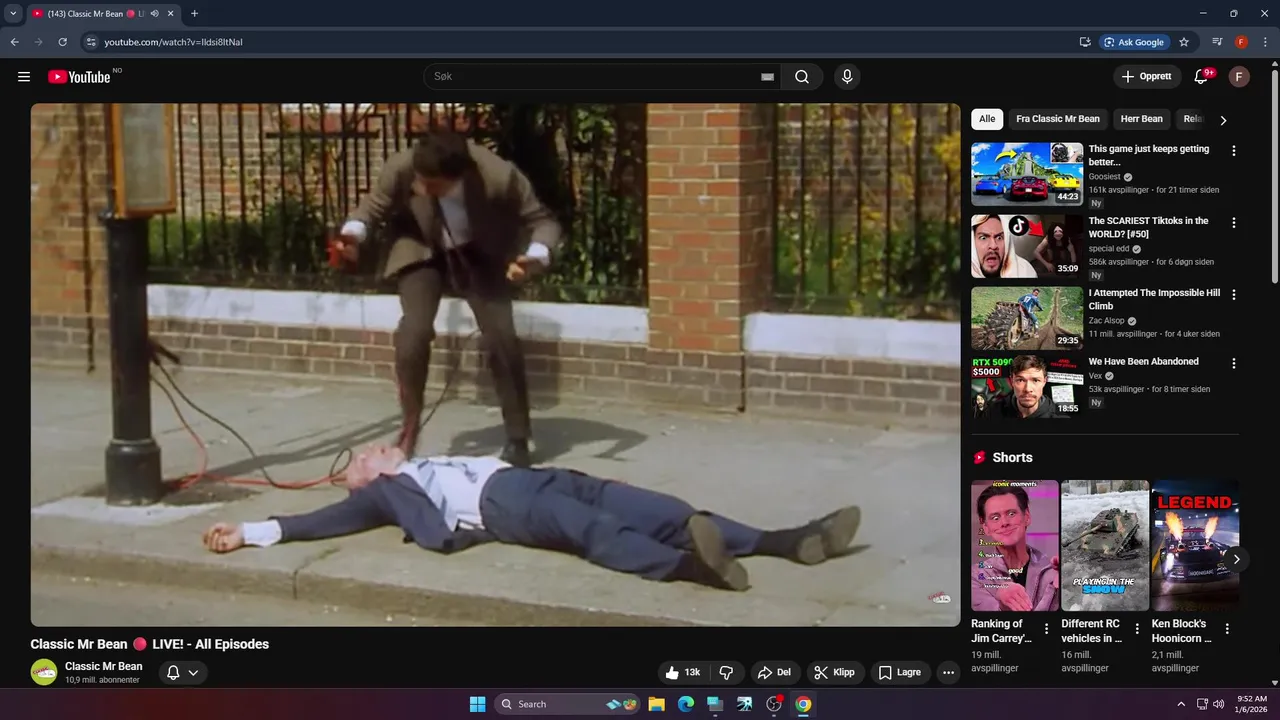Open the on-screen keyboard in the search box
Screen dimensions: 1280x720
767,77
